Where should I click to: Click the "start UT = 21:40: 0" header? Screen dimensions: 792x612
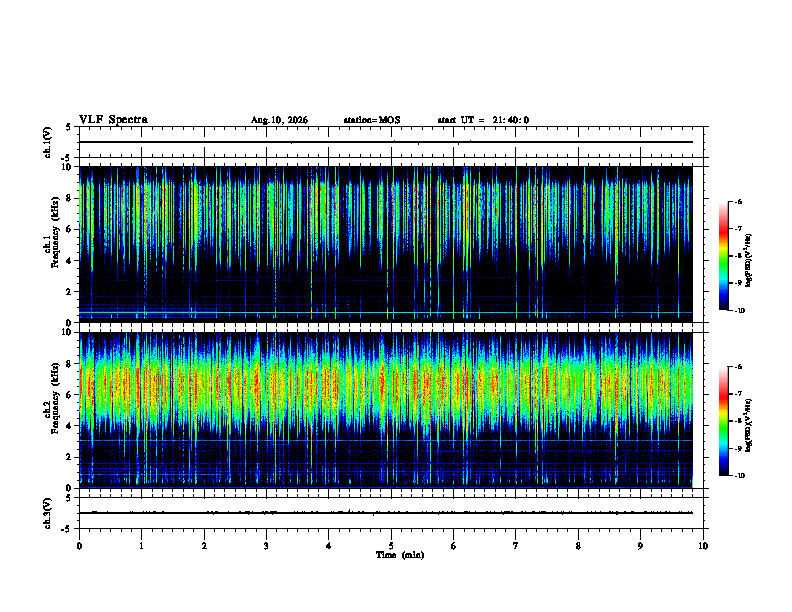[x=483, y=120]
